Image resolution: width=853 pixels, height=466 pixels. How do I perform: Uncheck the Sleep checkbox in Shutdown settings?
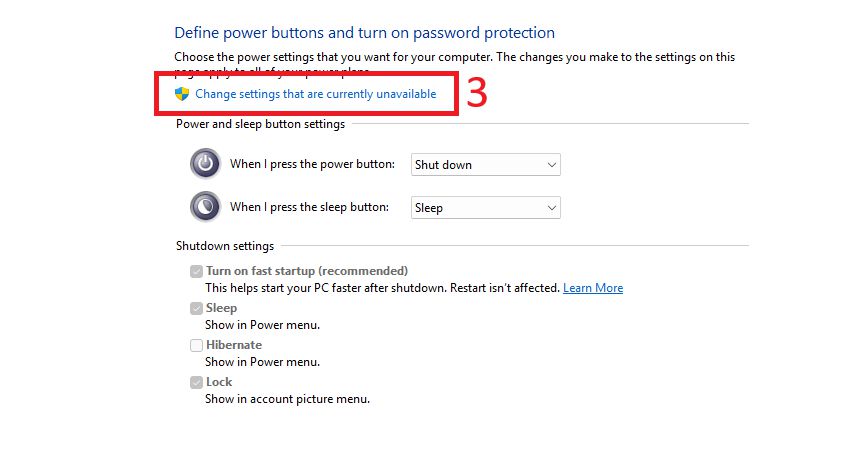click(x=196, y=308)
